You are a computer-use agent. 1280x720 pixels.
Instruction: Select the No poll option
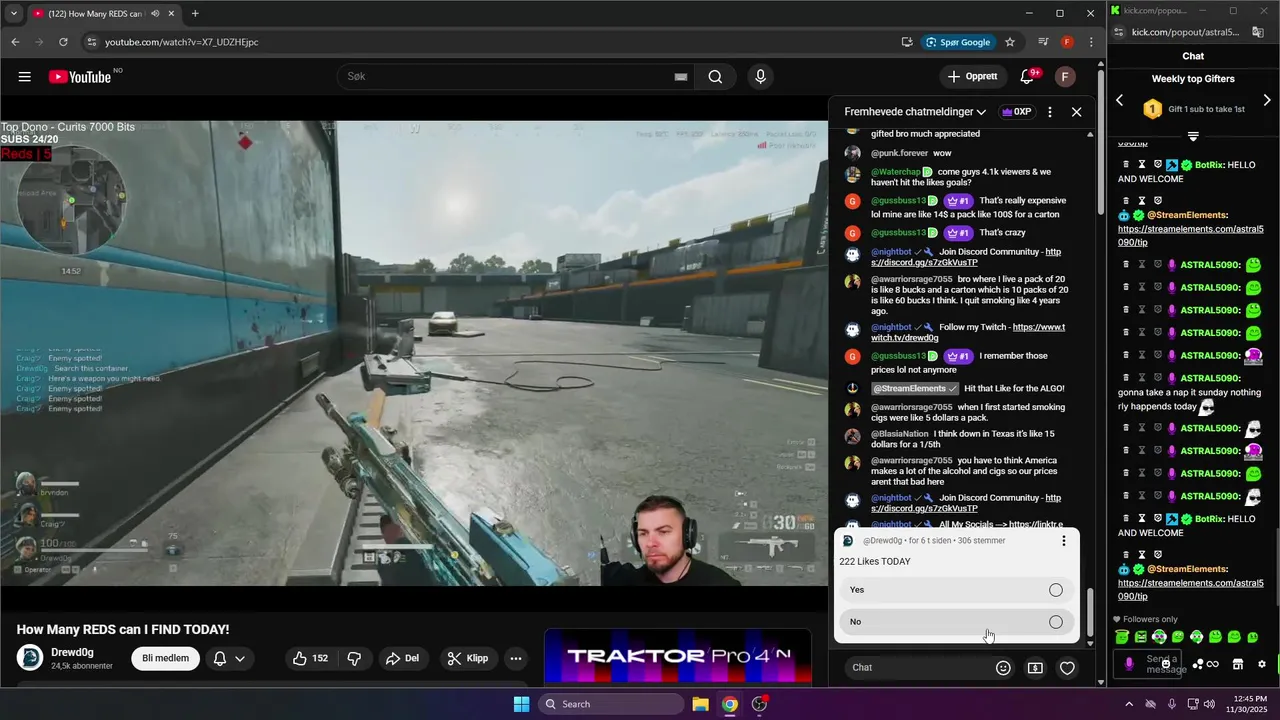[956, 622]
